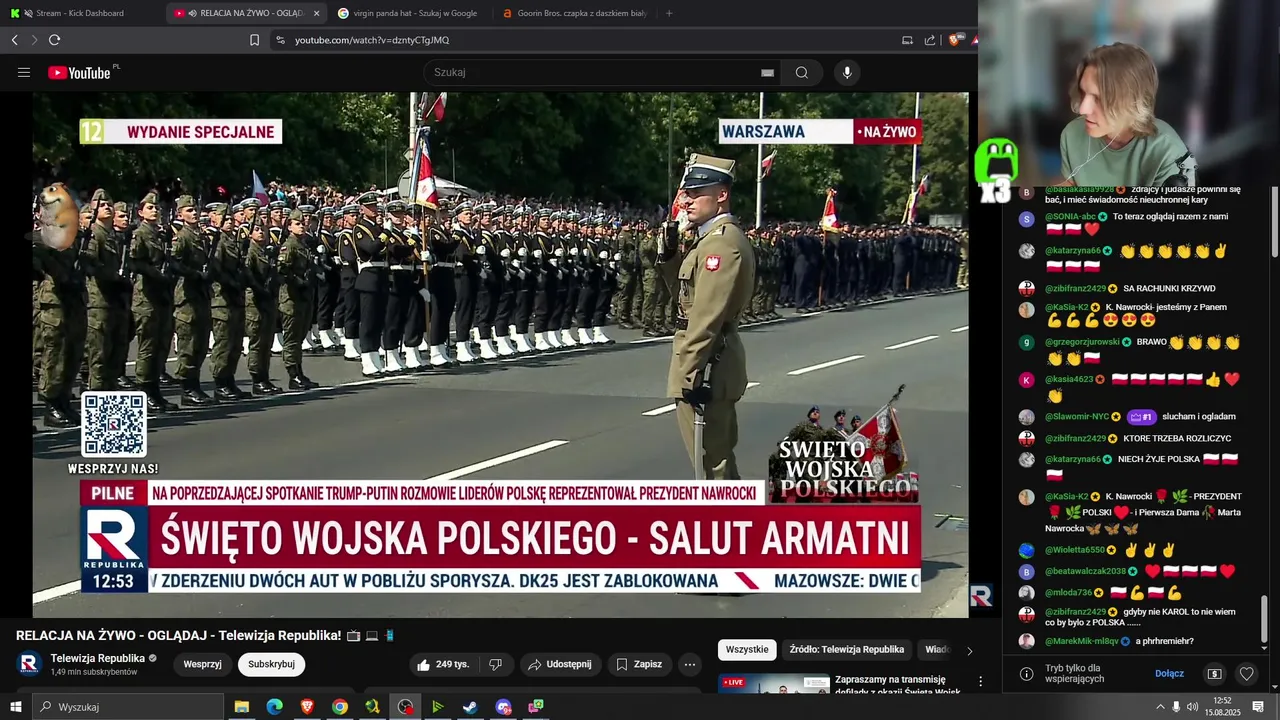
Task: Click the youtube.com address bar URL
Action: (372, 40)
